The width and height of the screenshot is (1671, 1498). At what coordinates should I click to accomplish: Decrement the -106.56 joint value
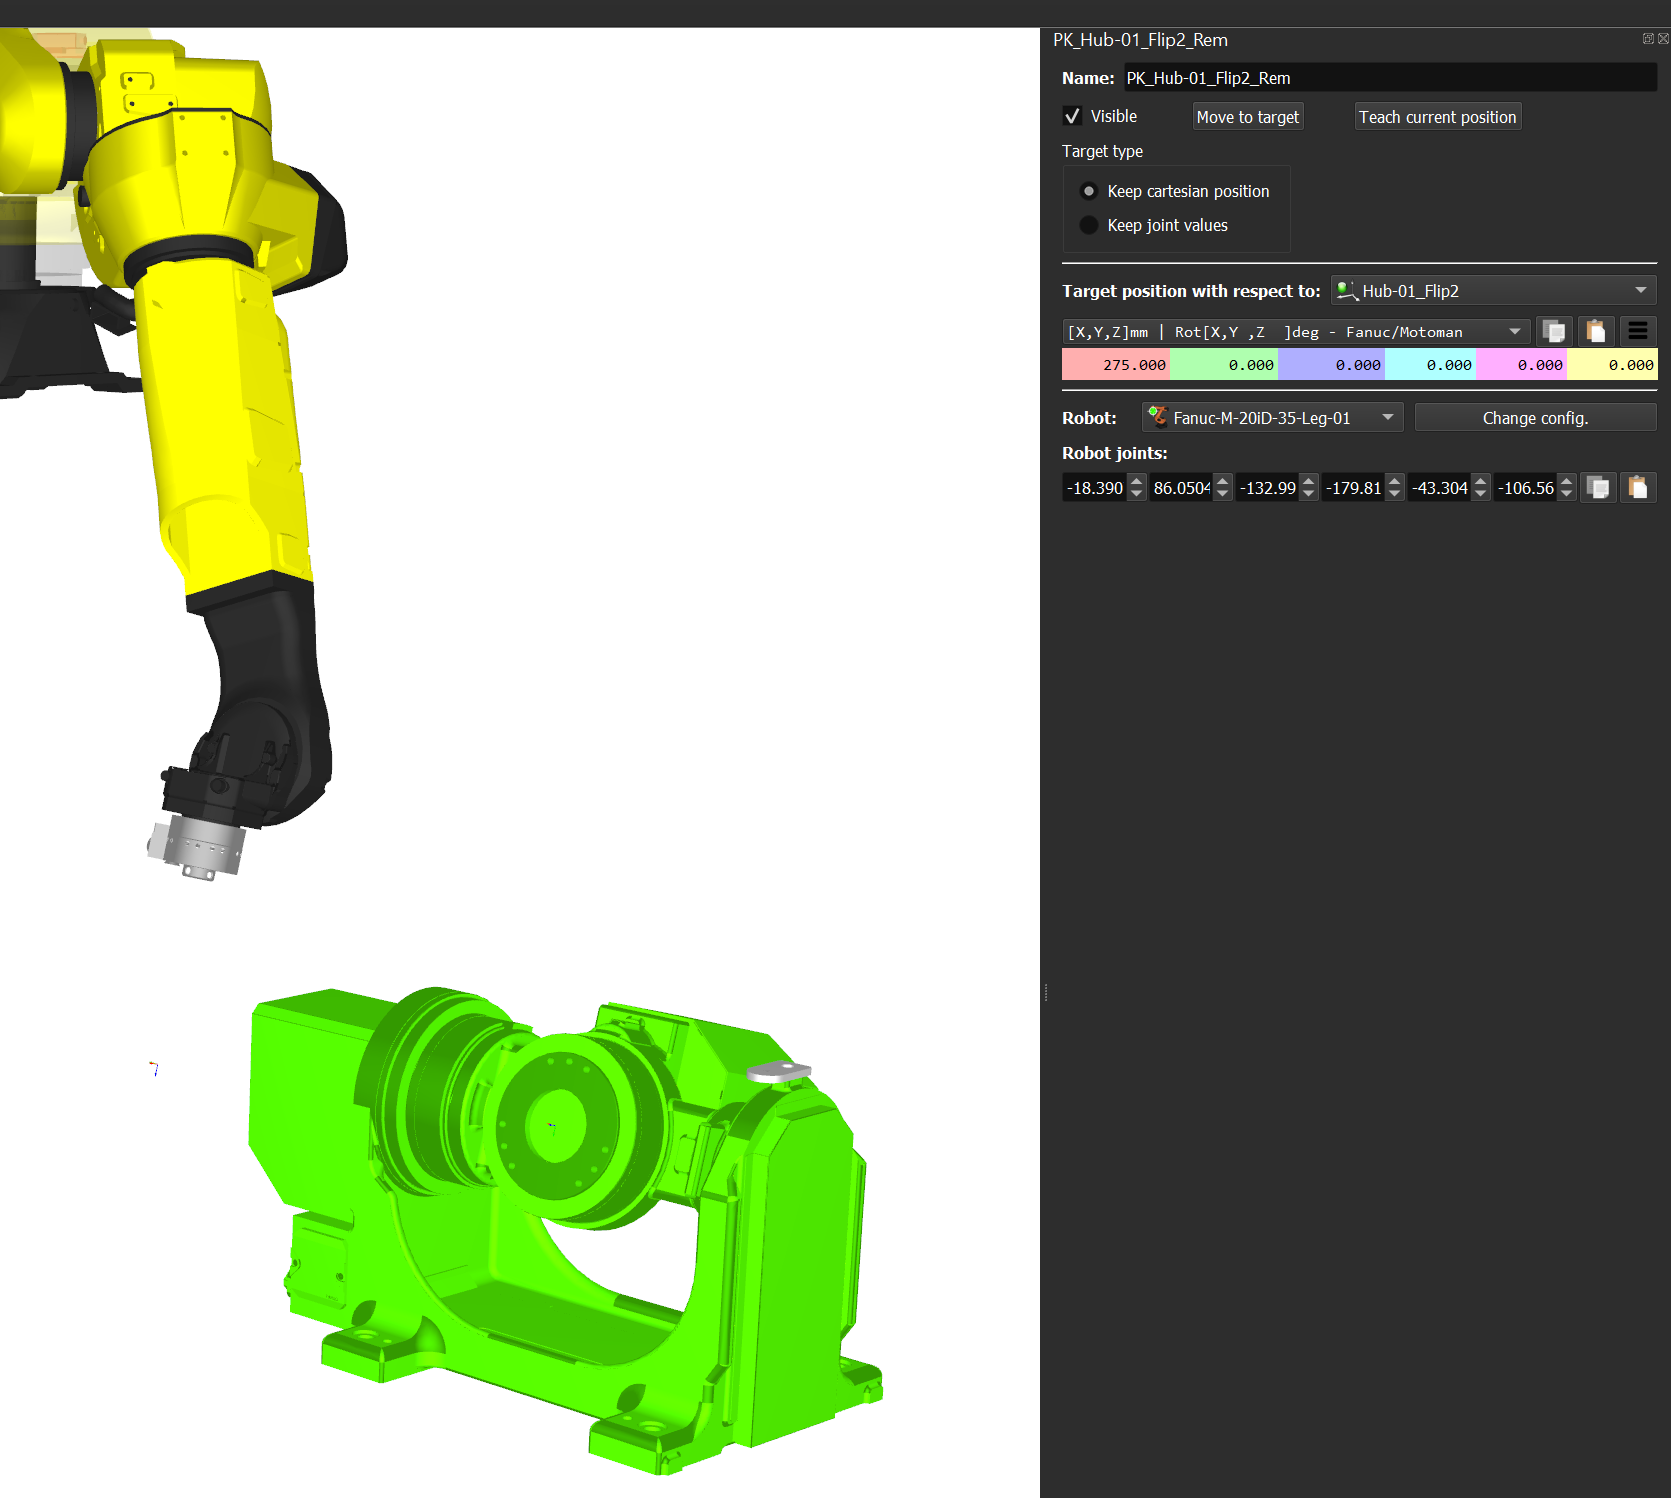click(1567, 494)
